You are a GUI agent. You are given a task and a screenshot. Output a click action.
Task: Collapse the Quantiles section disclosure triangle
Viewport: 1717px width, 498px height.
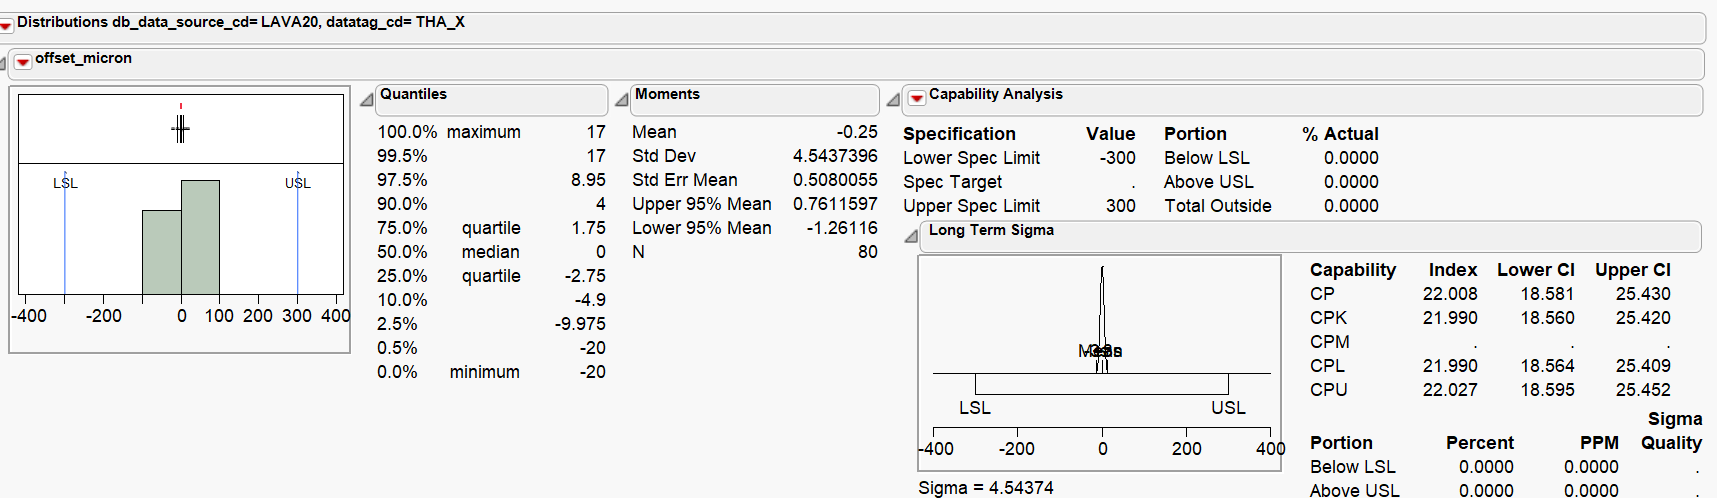click(367, 99)
